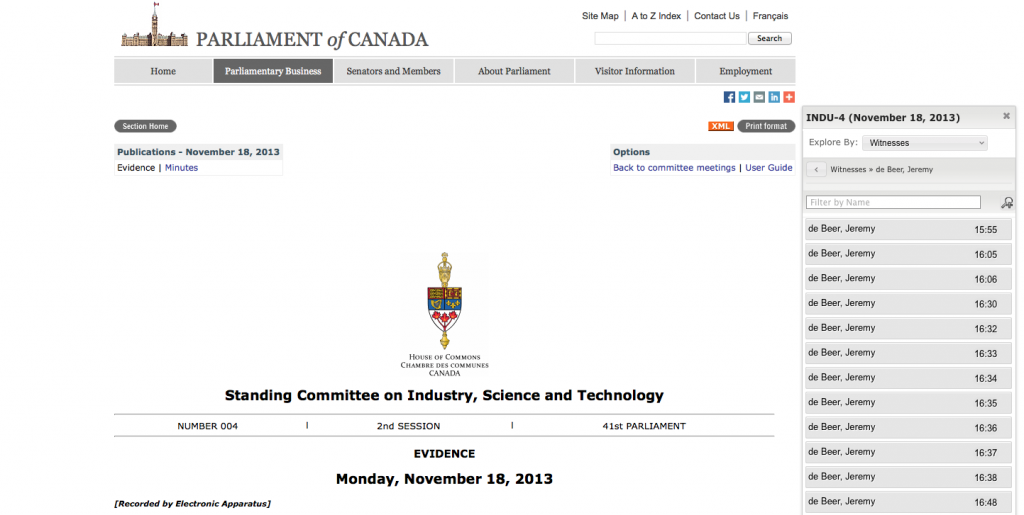Open the Explore By Witnesses dropdown
The image size is (1024, 515).
pos(925,143)
